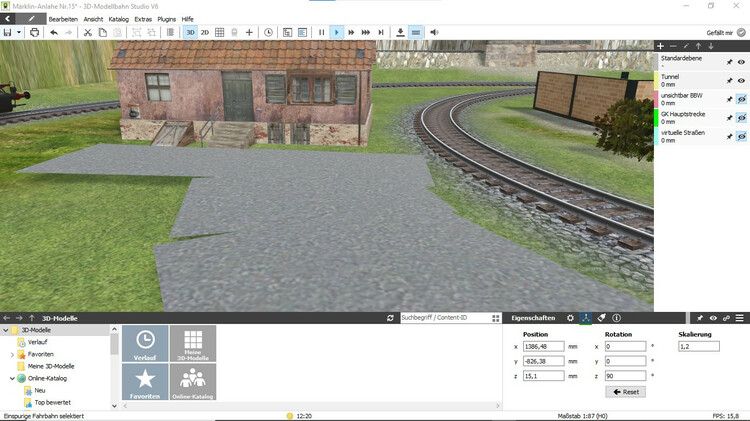Open the save dropdown arrow

19,33
